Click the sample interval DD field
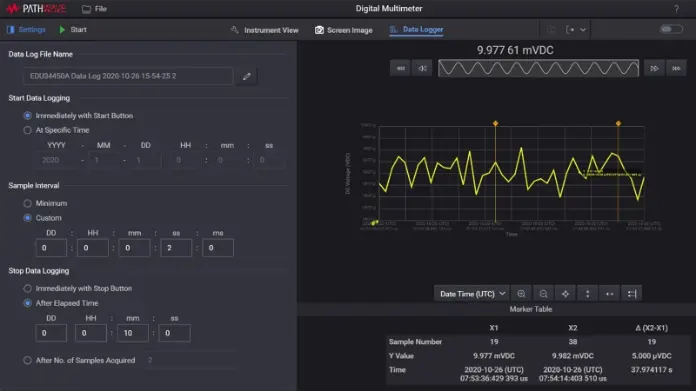This screenshot has width=696, height=391. [51, 248]
